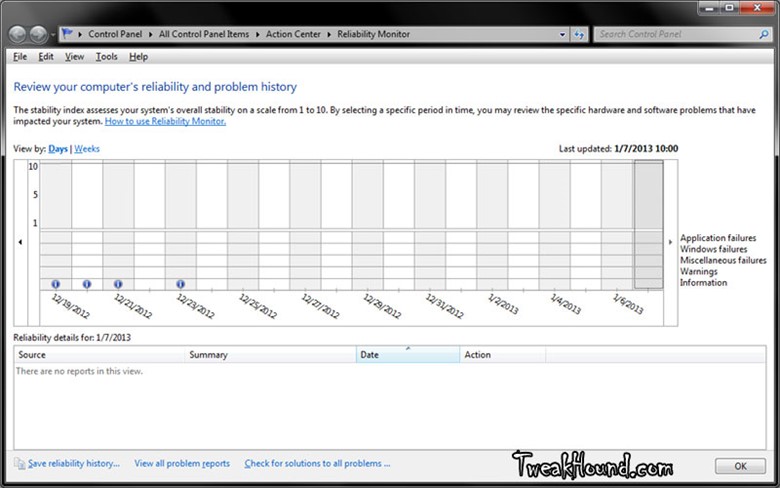Click the Warnings legend label
The height and width of the screenshot is (488, 780).
click(x=698, y=271)
